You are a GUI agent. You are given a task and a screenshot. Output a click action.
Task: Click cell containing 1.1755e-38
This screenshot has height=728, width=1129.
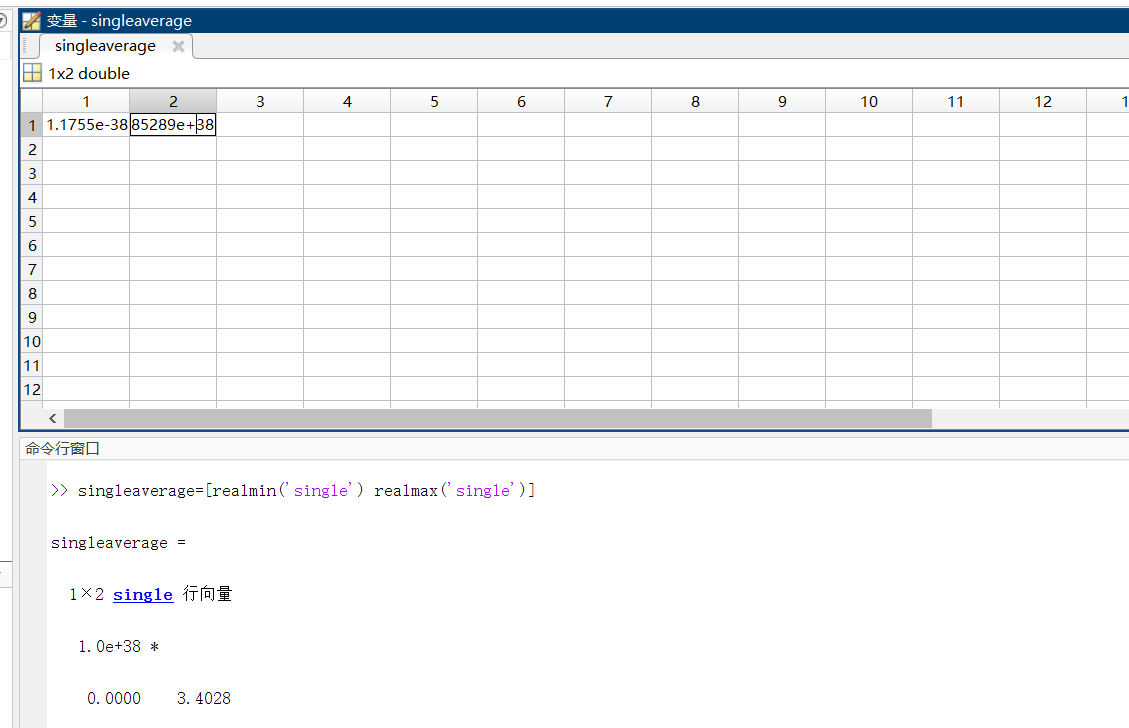86,125
